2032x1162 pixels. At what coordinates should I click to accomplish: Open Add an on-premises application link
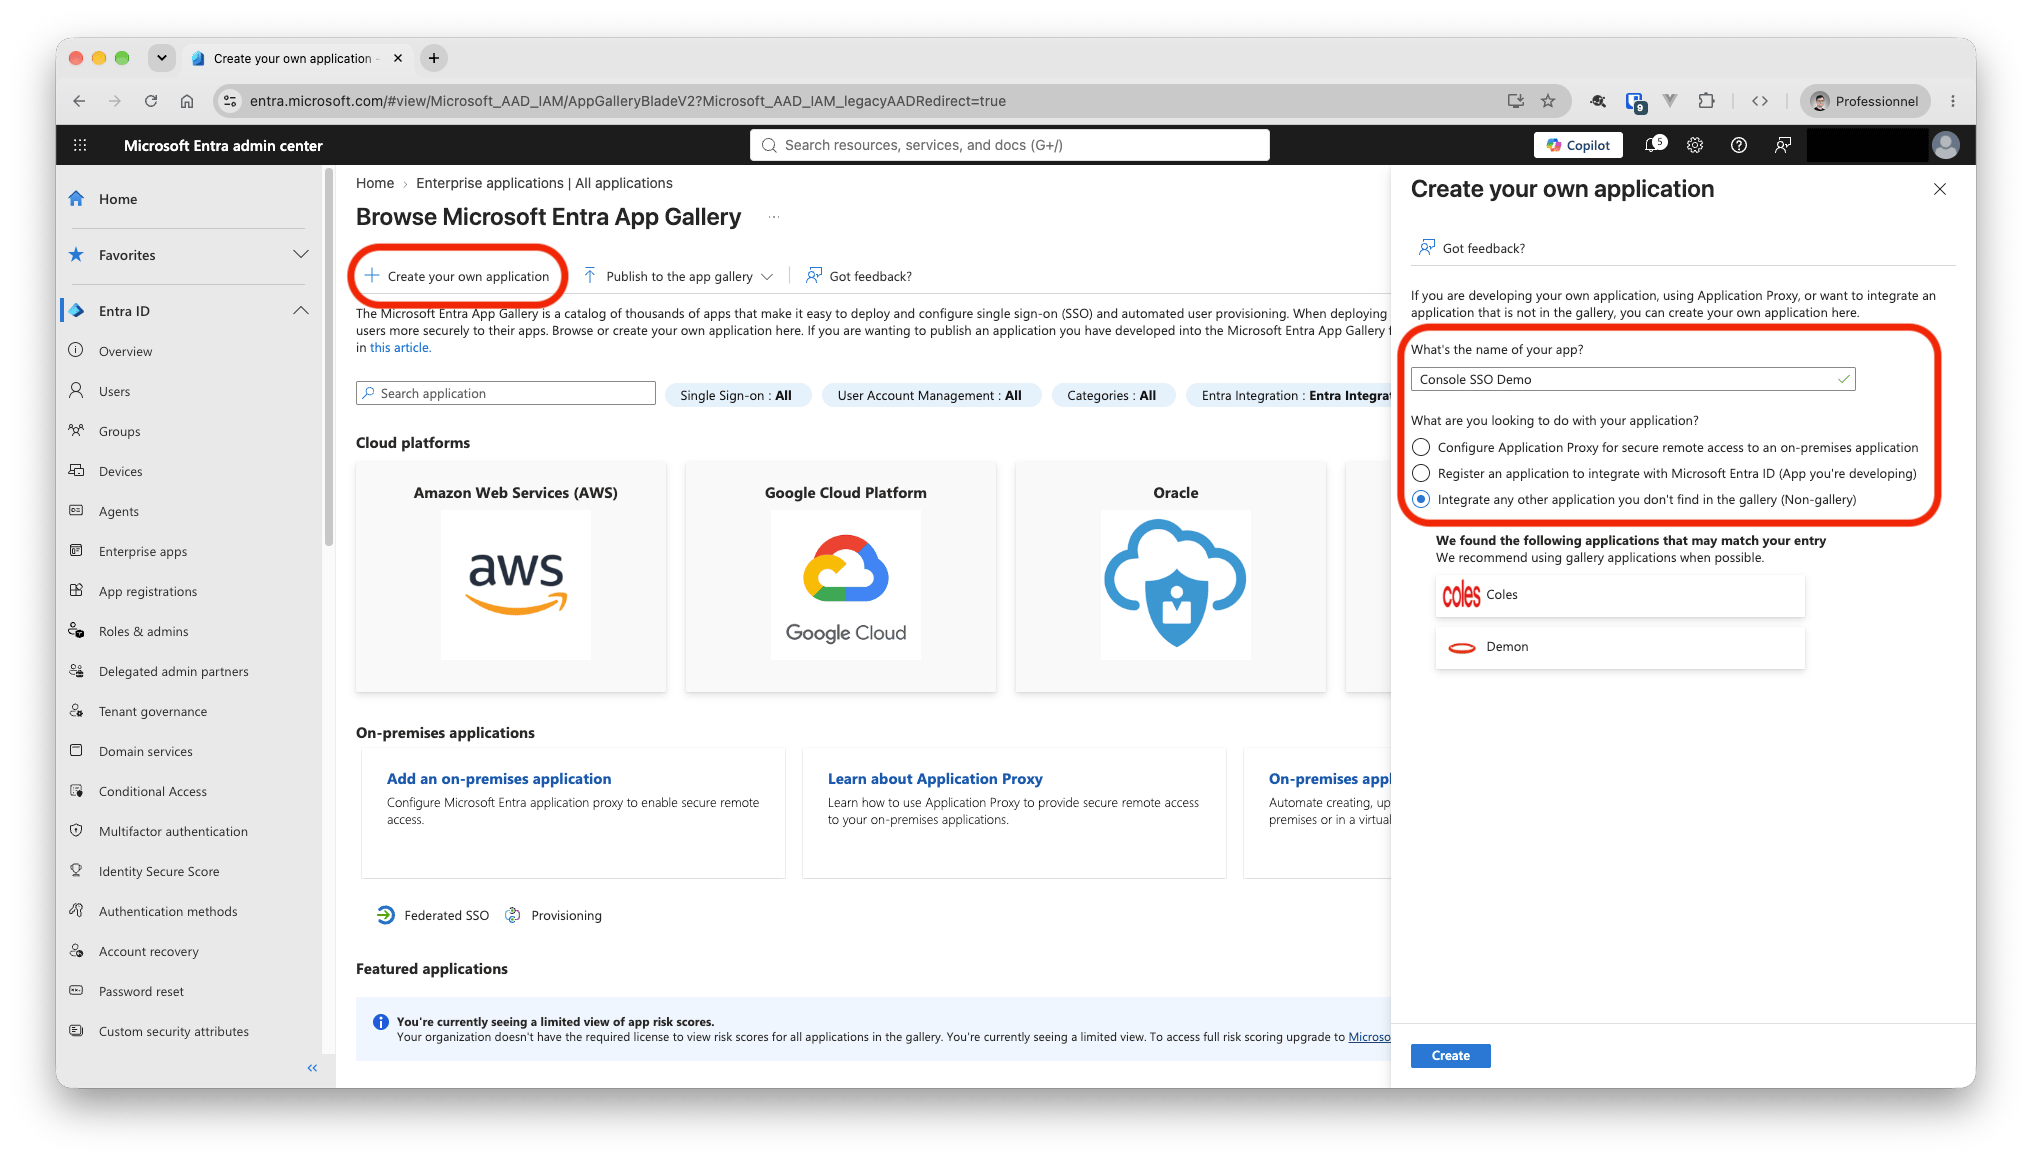pos(499,778)
